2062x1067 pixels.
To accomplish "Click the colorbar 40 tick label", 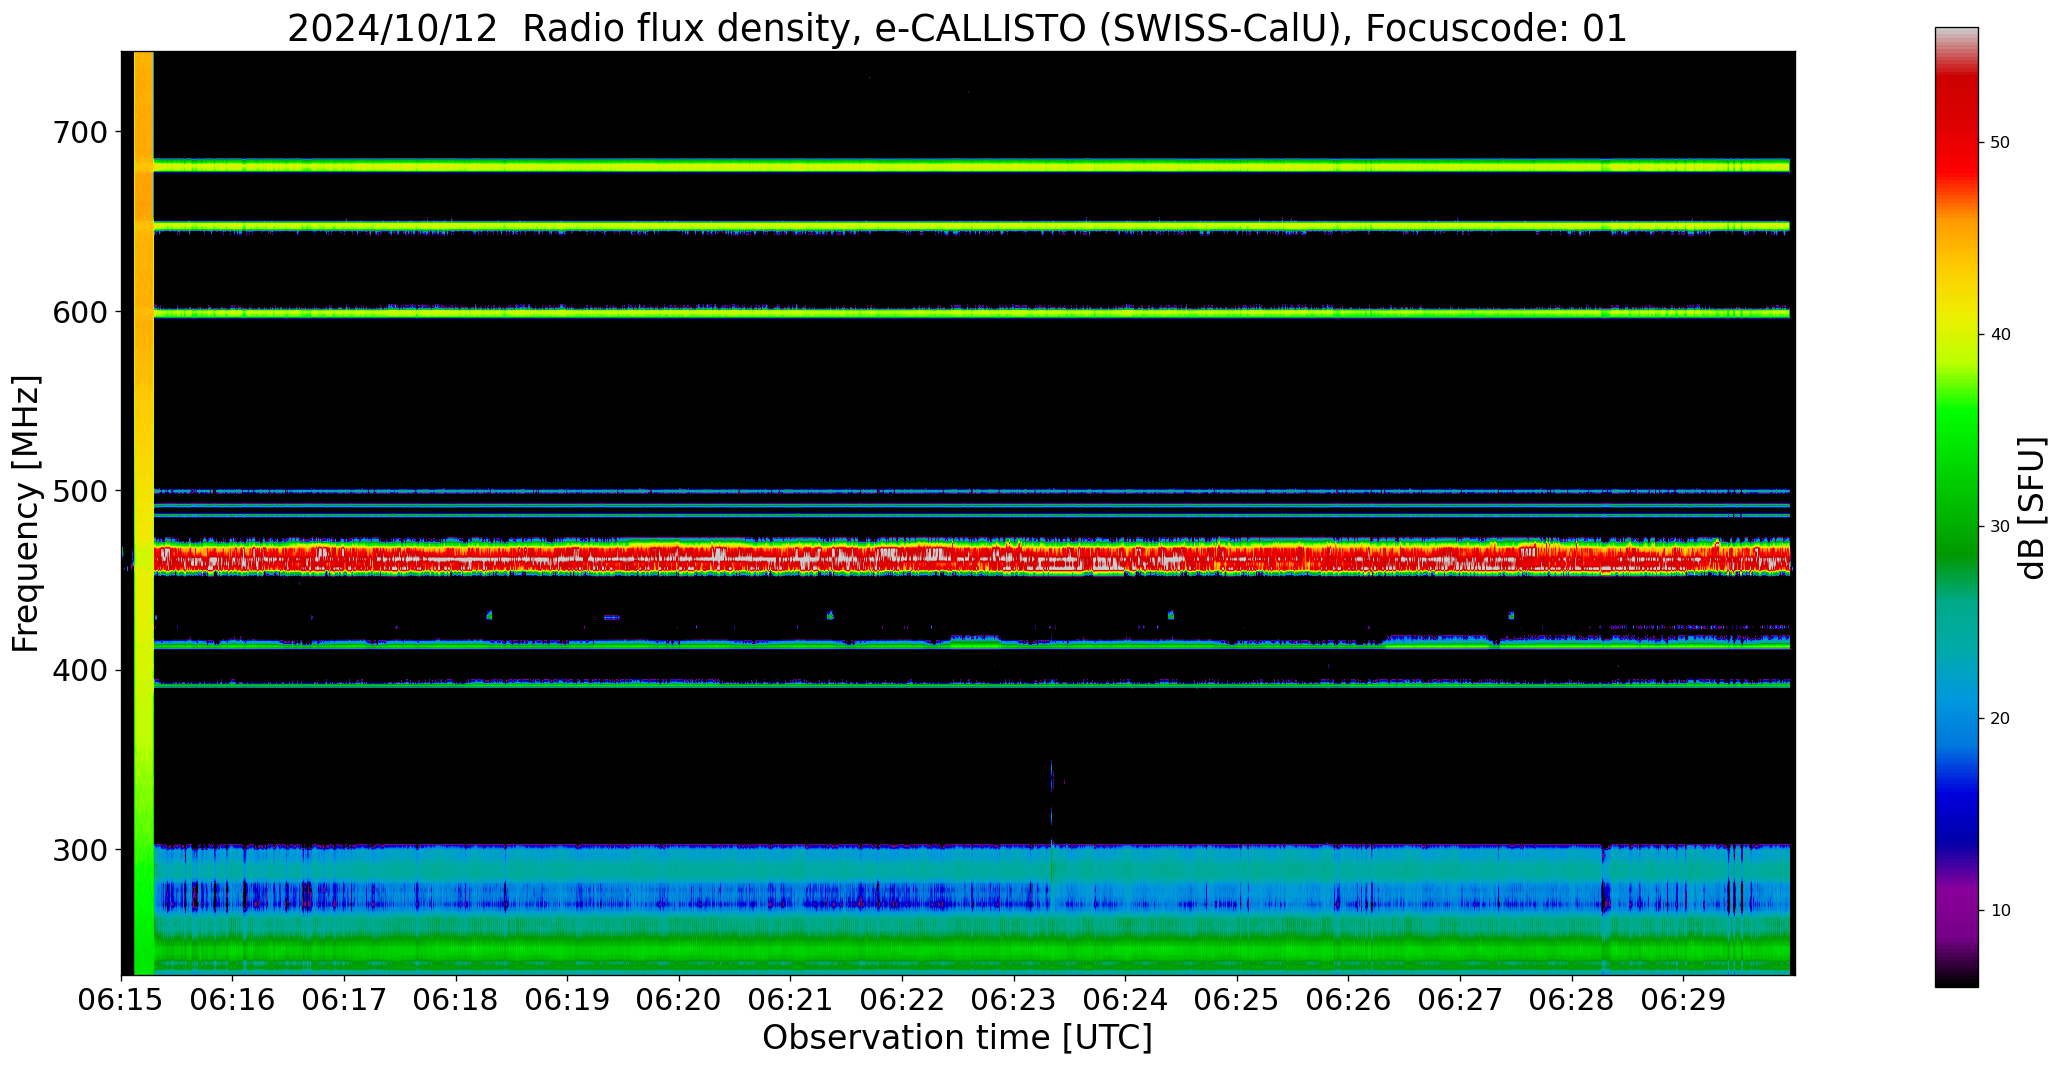I will pos(2000,335).
